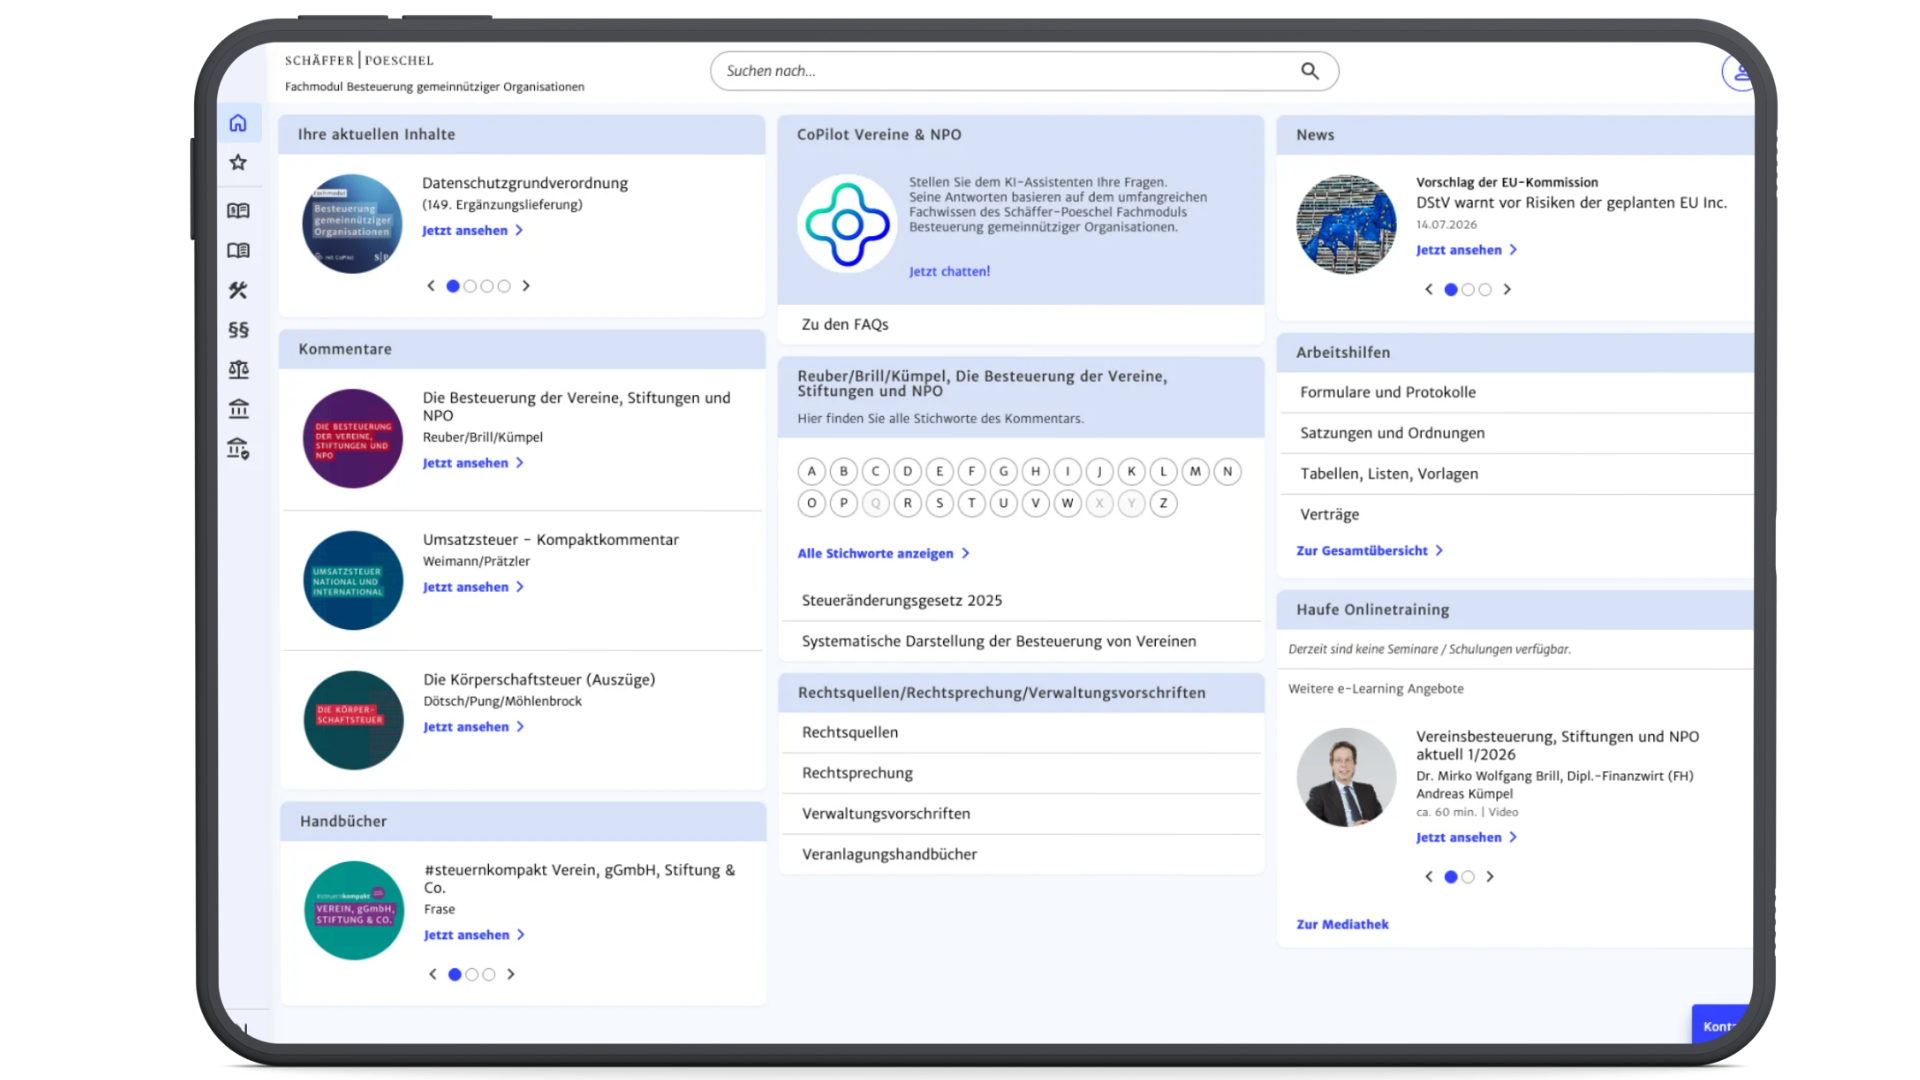Select letter V in keyword index

pyautogui.click(x=1036, y=504)
